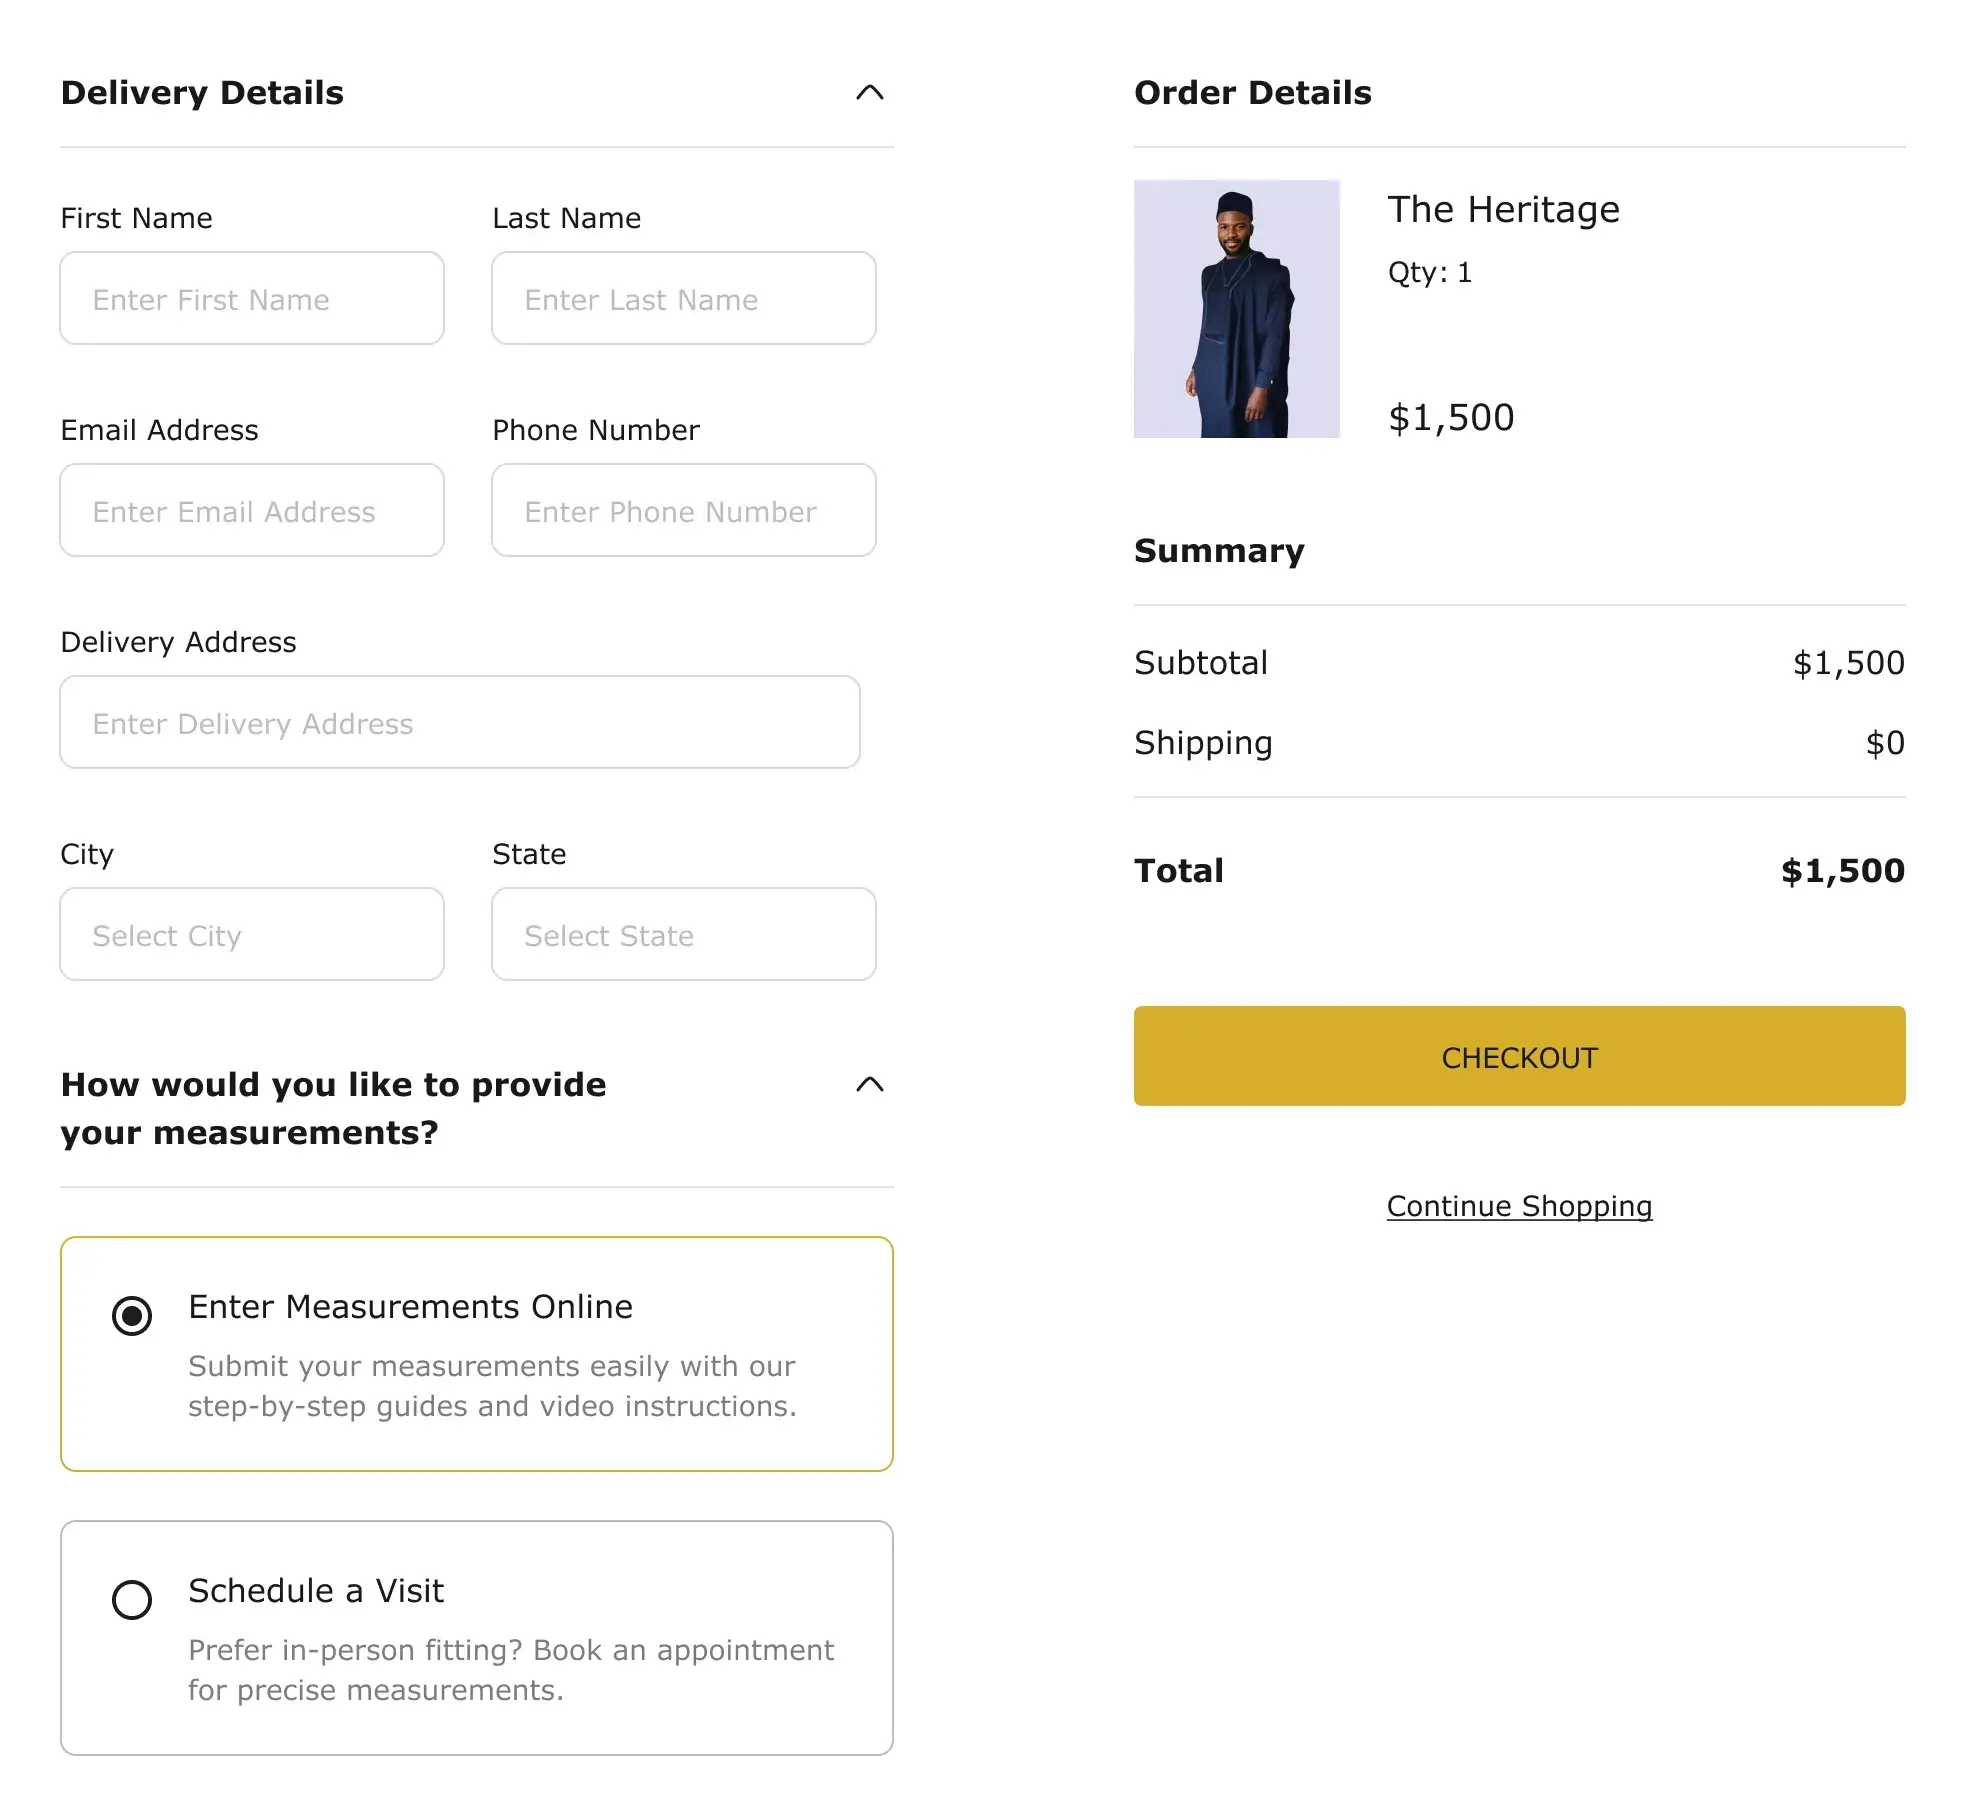The height and width of the screenshot is (1800, 1966).
Task: Click the bold Total $1,500 amount
Action: (x=1843, y=871)
